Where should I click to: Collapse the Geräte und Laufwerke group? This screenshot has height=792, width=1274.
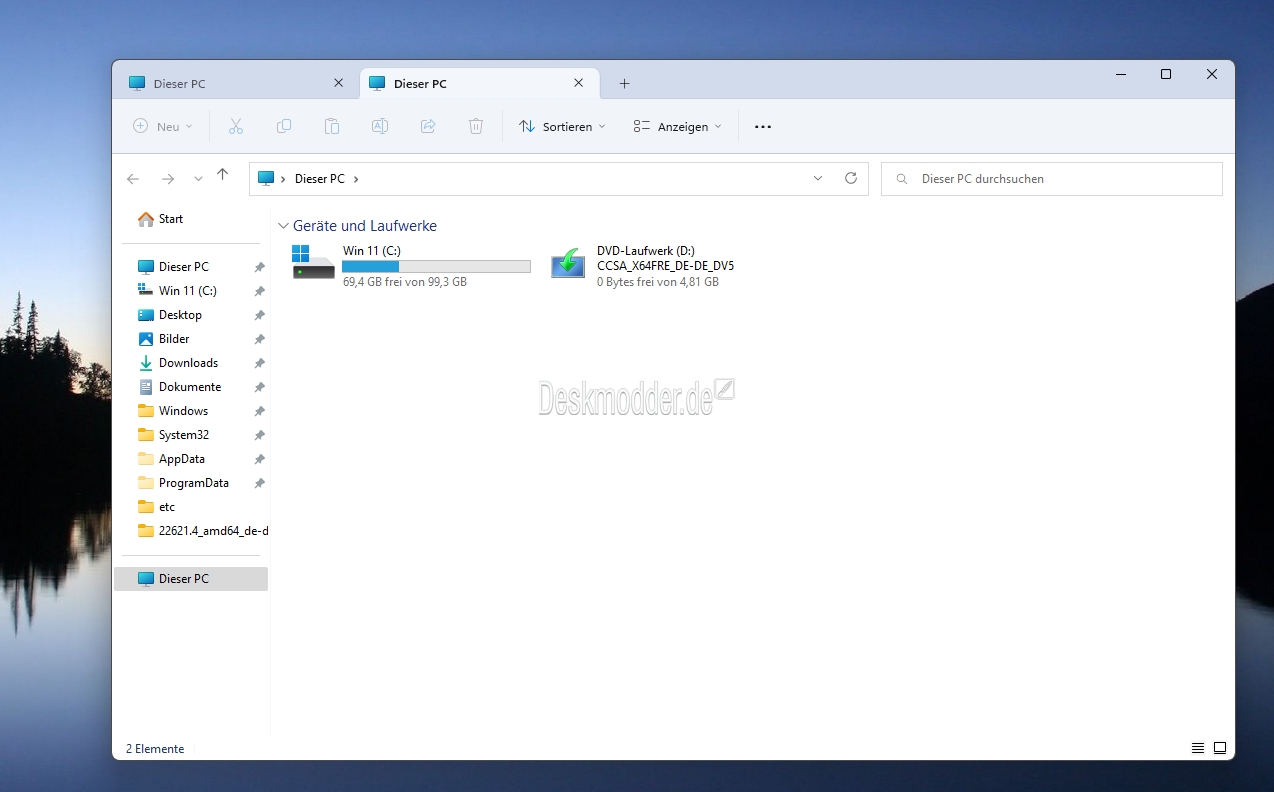(x=283, y=226)
